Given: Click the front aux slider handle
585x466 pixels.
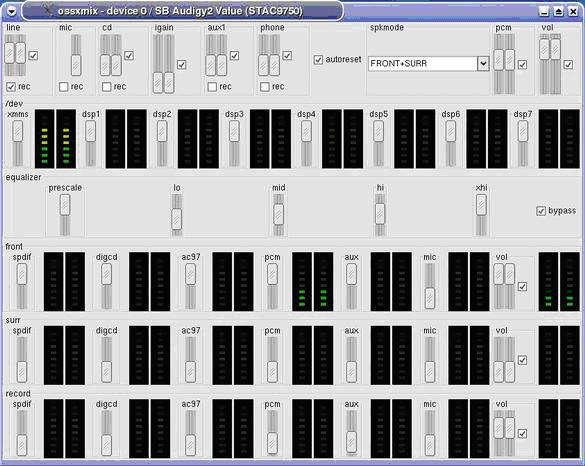Looking at the screenshot, I should pyautogui.click(x=351, y=274).
